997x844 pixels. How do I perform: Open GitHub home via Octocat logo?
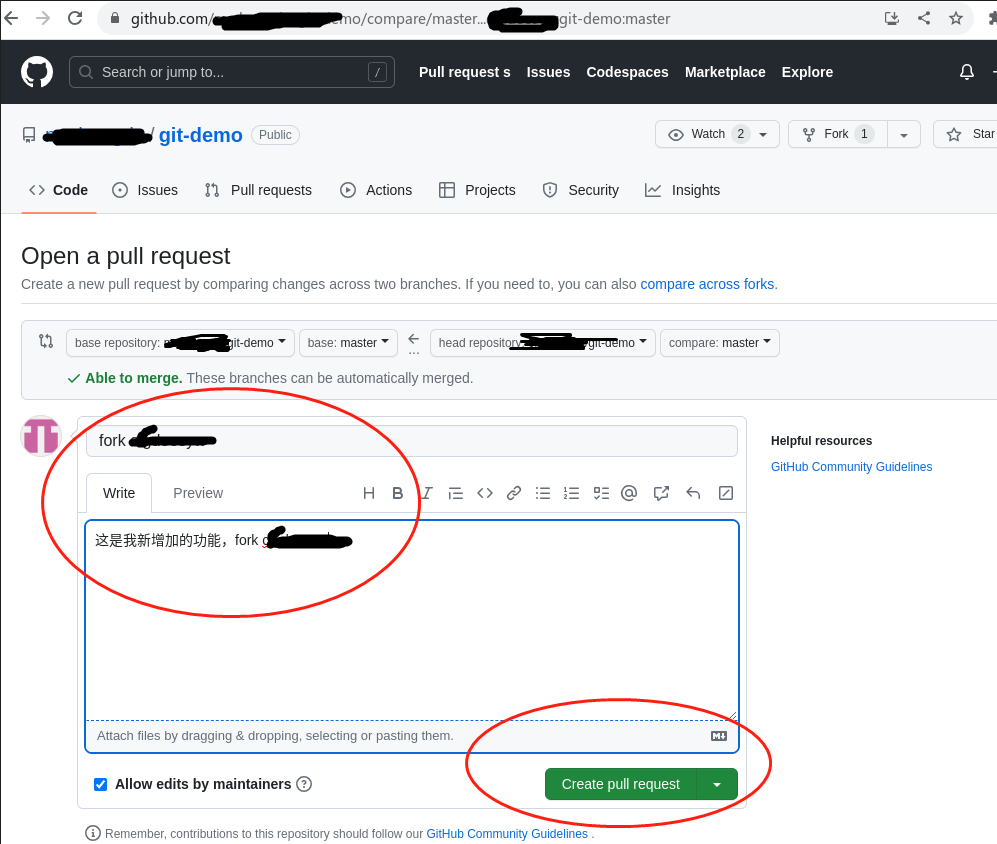pos(37,72)
